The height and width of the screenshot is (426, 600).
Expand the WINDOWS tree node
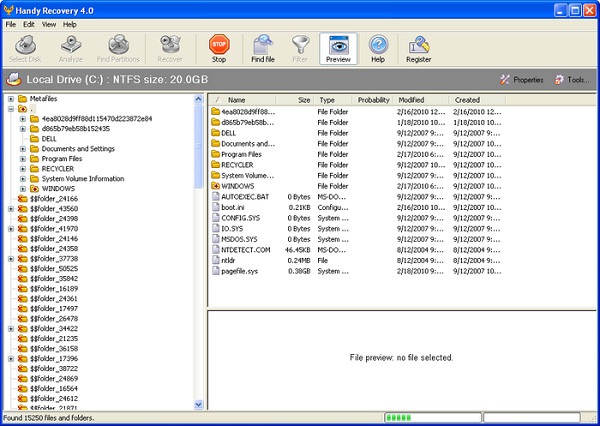23,188
